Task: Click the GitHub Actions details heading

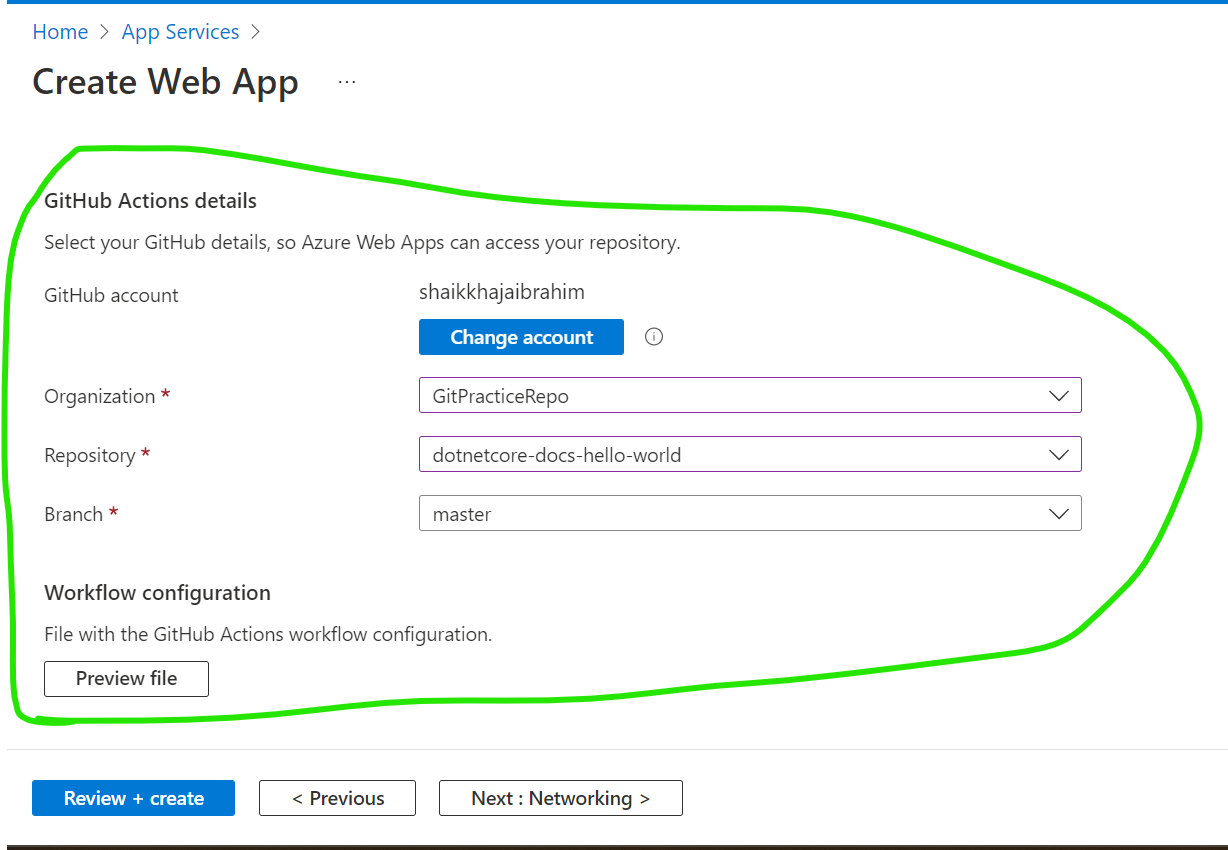Action: point(150,201)
